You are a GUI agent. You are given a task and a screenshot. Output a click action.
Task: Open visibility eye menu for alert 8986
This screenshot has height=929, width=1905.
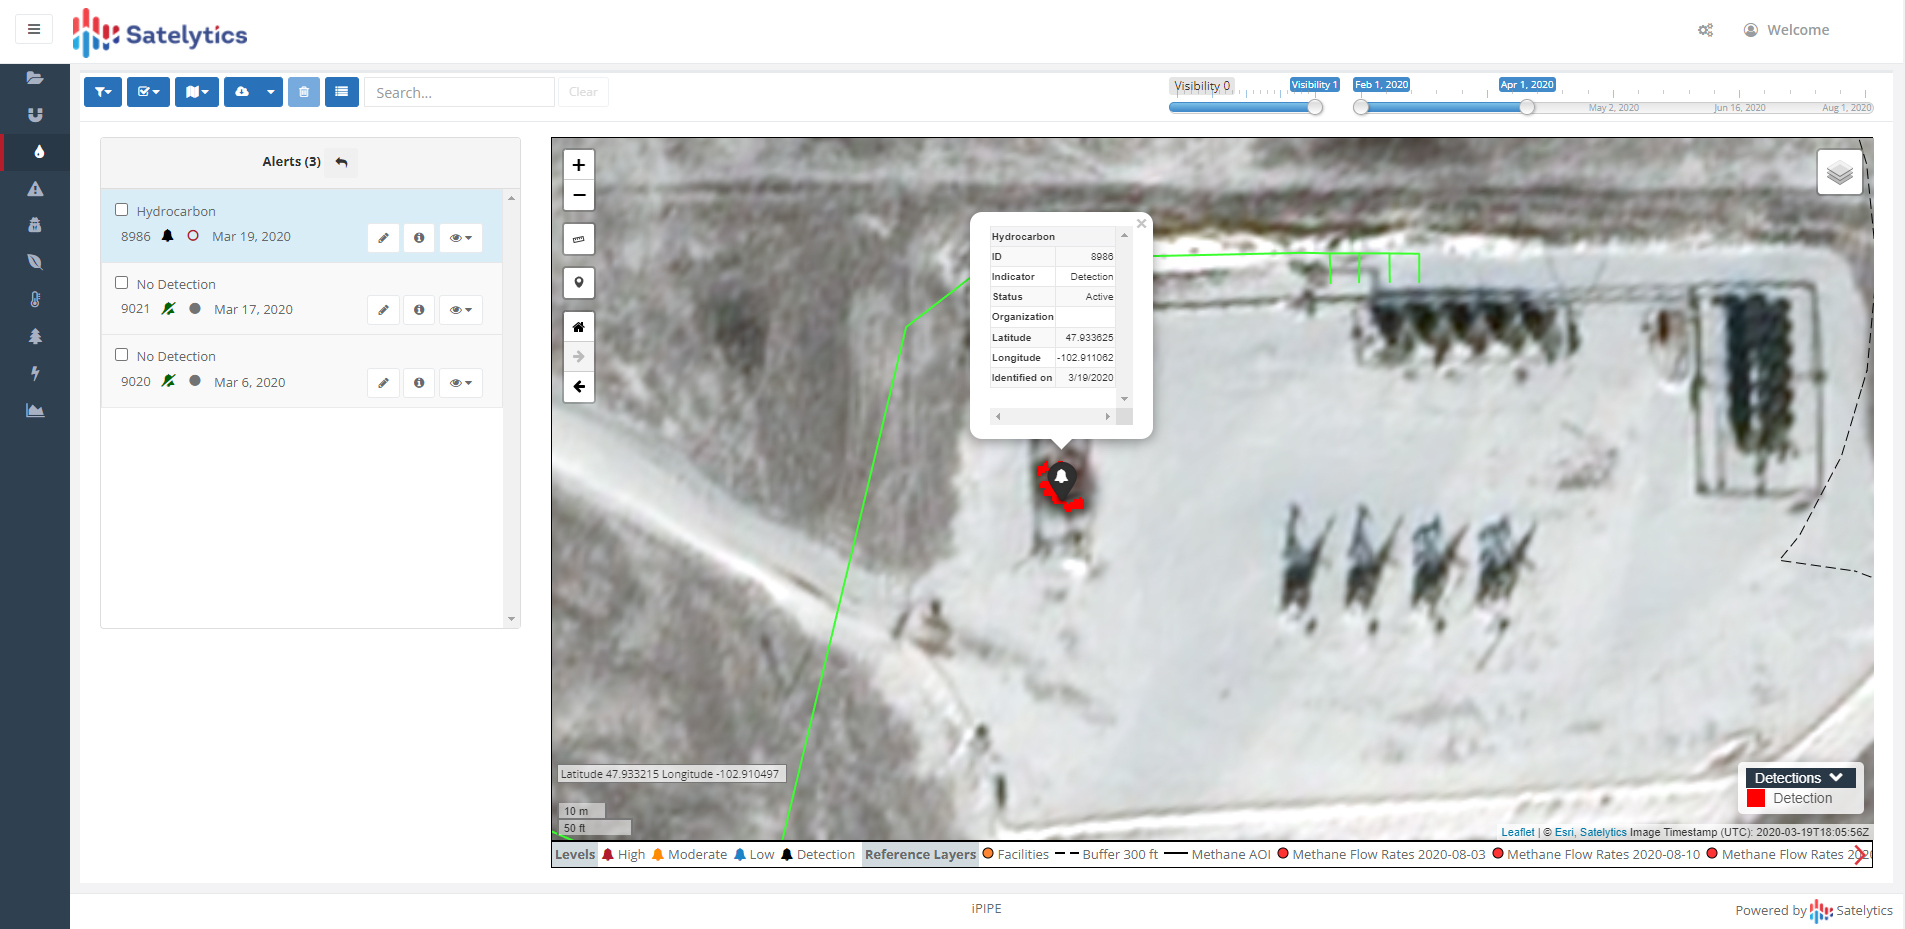click(x=461, y=238)
